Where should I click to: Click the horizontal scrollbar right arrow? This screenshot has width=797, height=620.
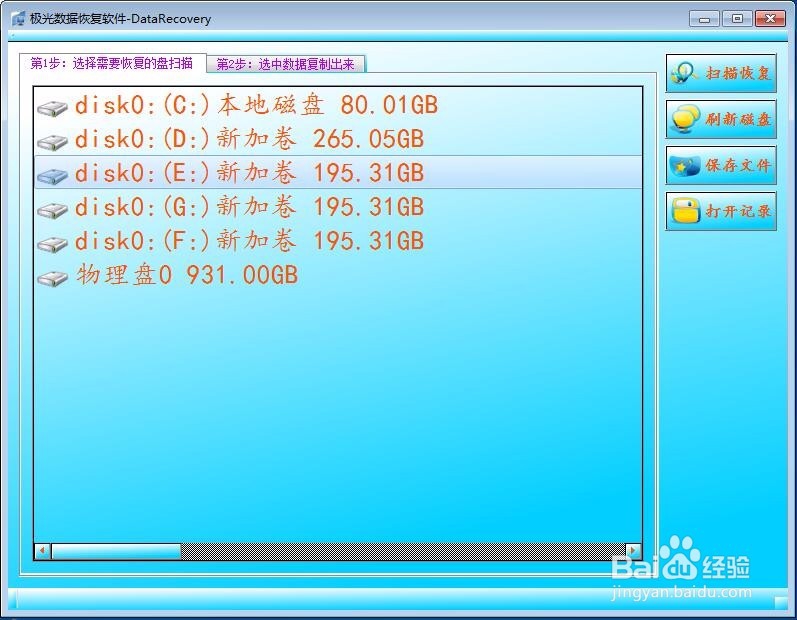633,550
